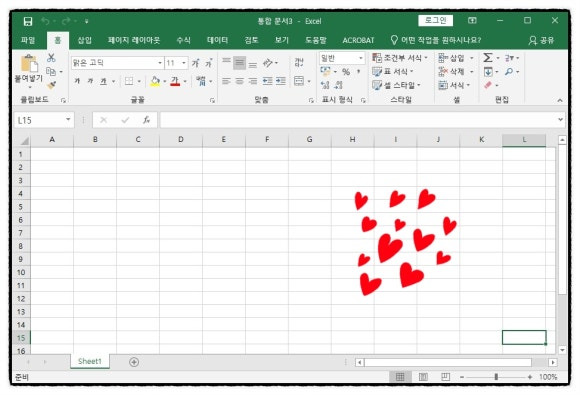Redo the last undone action

[66, 21]
